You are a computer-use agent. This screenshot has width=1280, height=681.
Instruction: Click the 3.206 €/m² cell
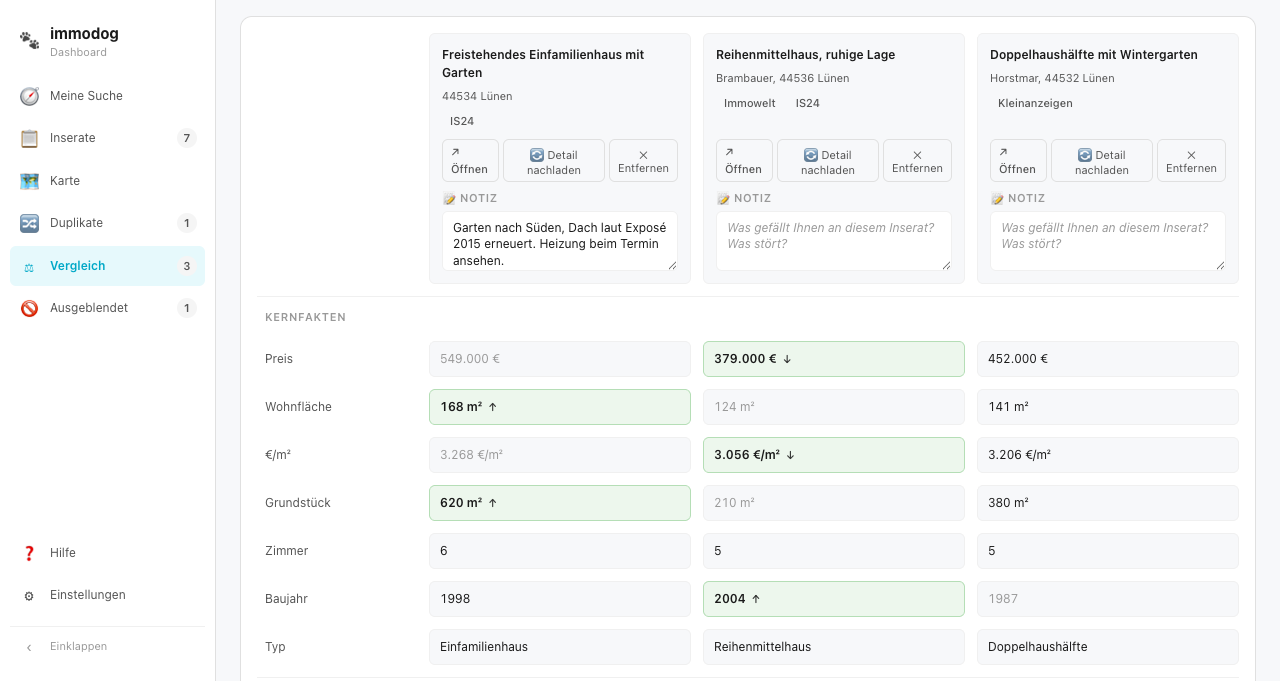1108,455
